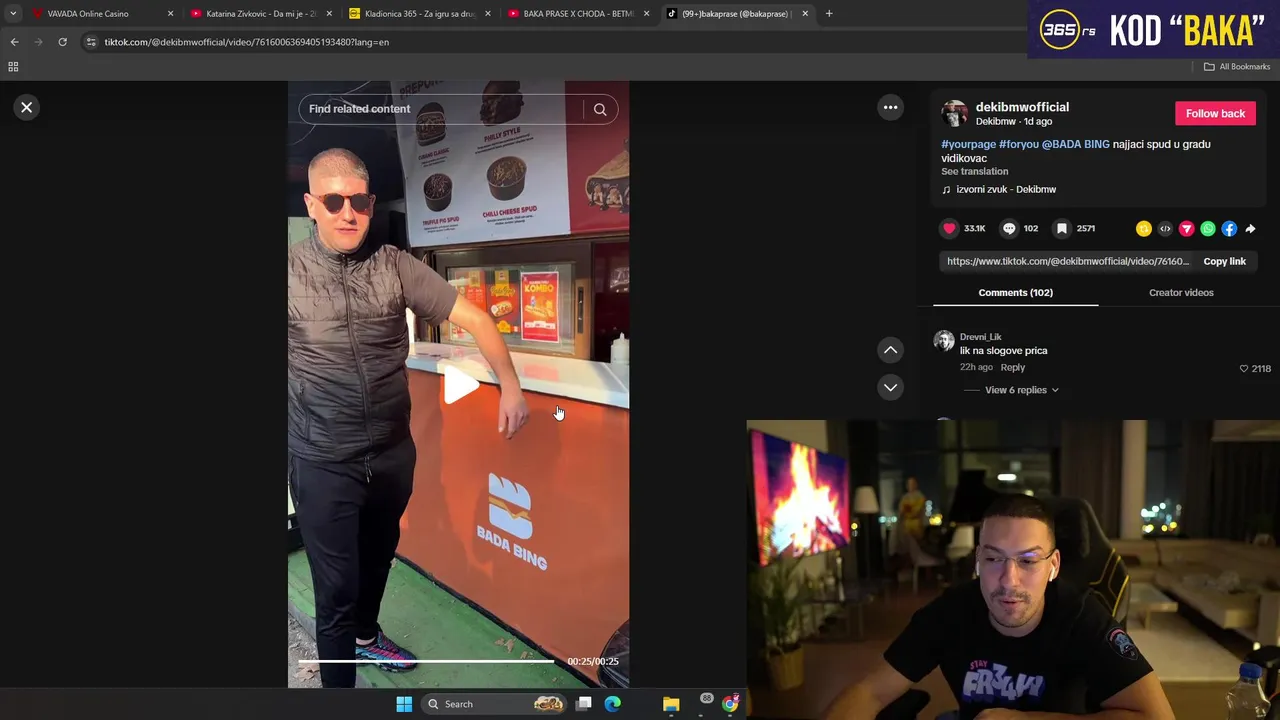Open a new browser tab
The width and height of the screenshot is (1280, 720).
pyautogui.click(x=829, y=14)
